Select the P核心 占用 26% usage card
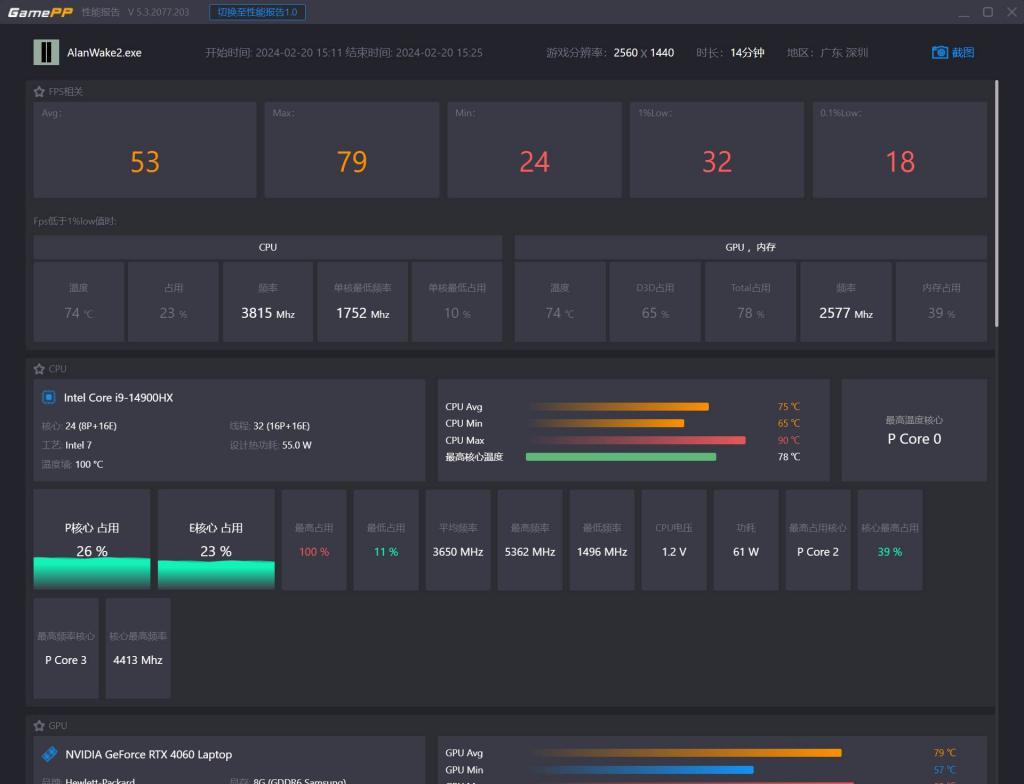This screenshot has height=784, width=1024. 92,539
